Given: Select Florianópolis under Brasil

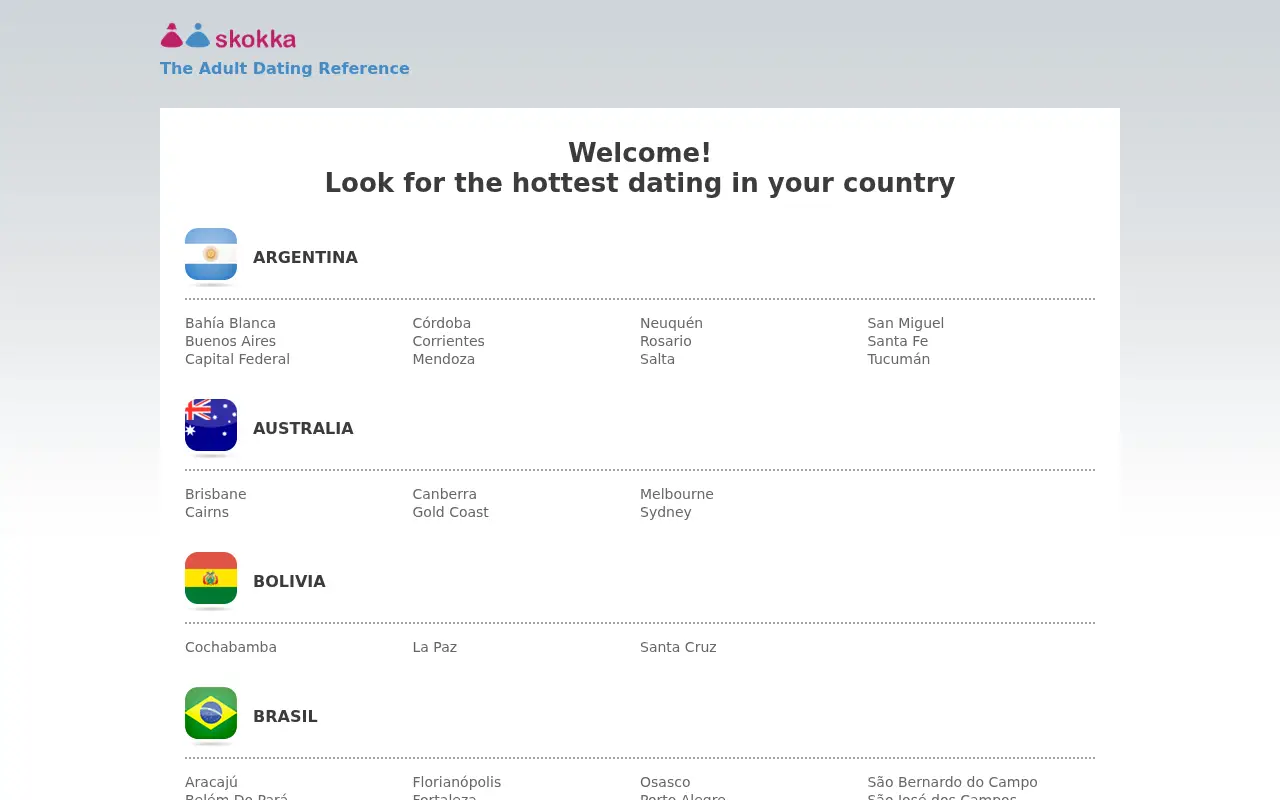Looking at the screenshot, I should 456,782.
